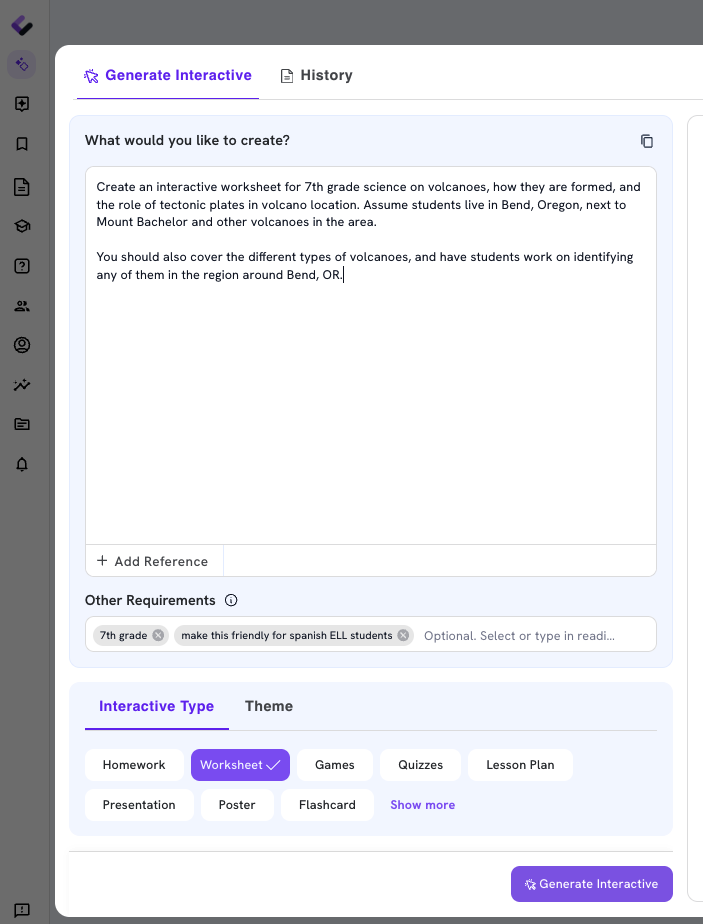Expand types with Show more

tap(423, 805)
